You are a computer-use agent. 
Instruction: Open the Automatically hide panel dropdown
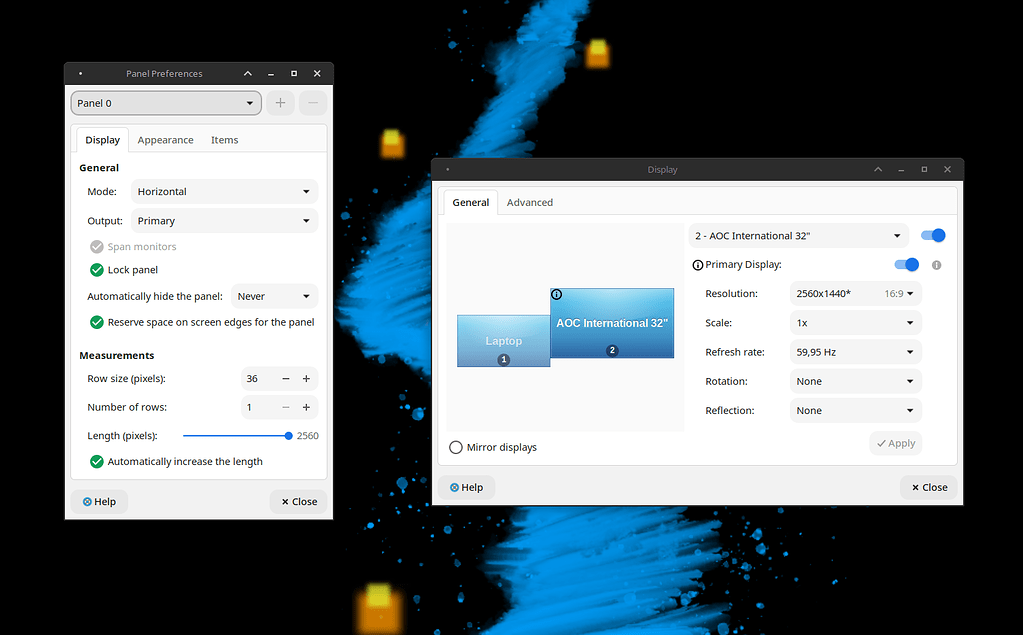tap(274, 295)
